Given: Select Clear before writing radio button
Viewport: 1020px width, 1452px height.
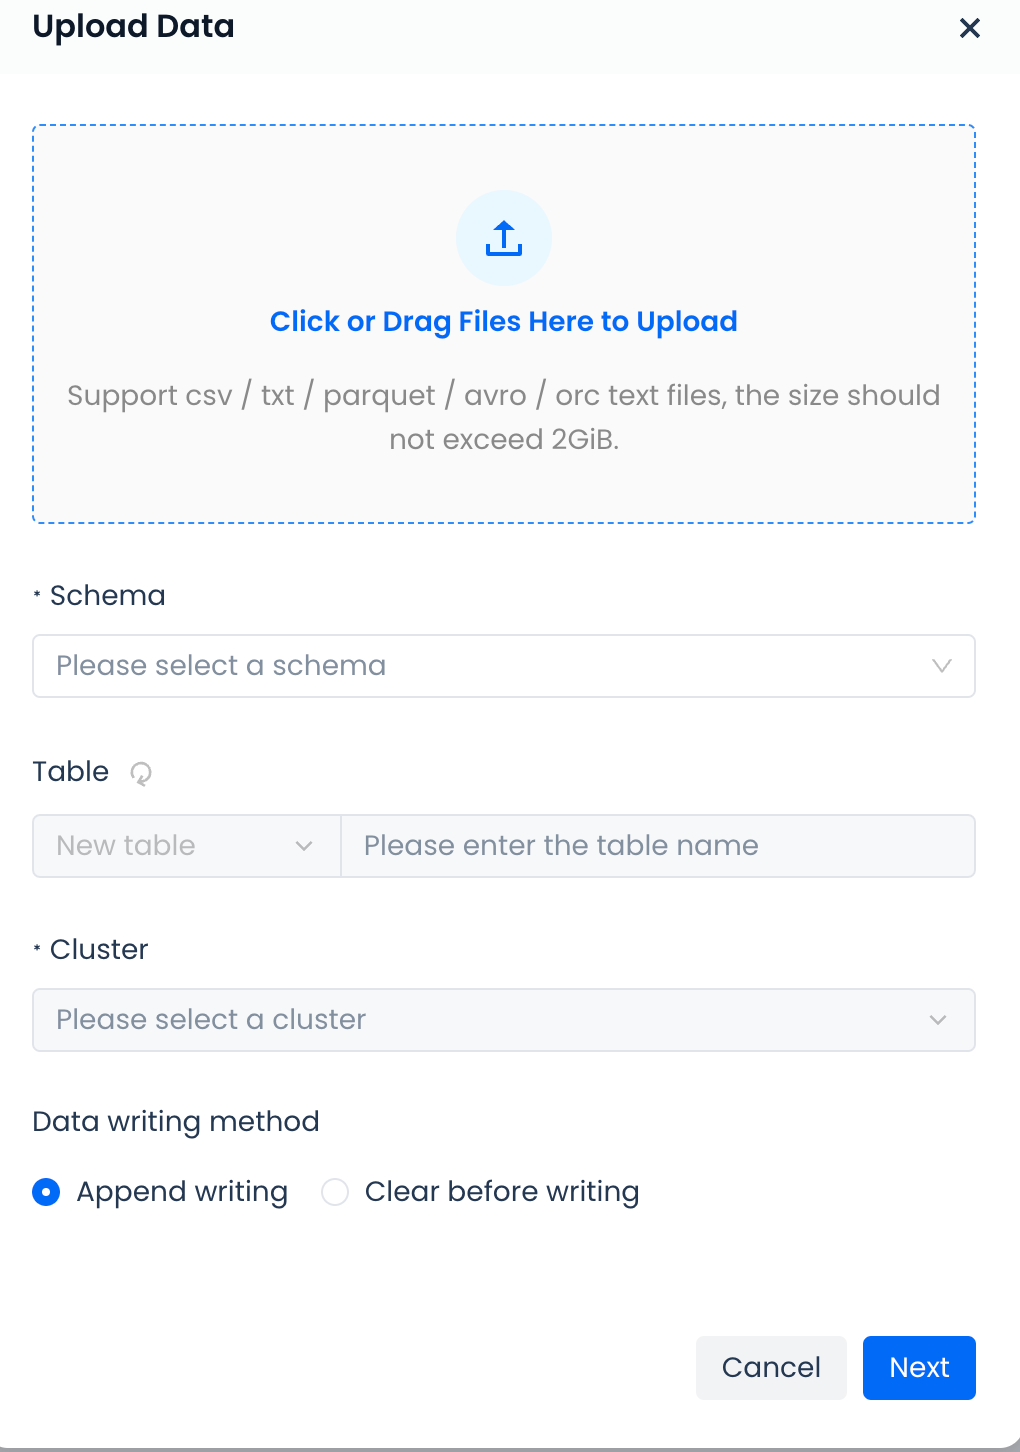Looking at the screenshot, I should coord(335,1192).
